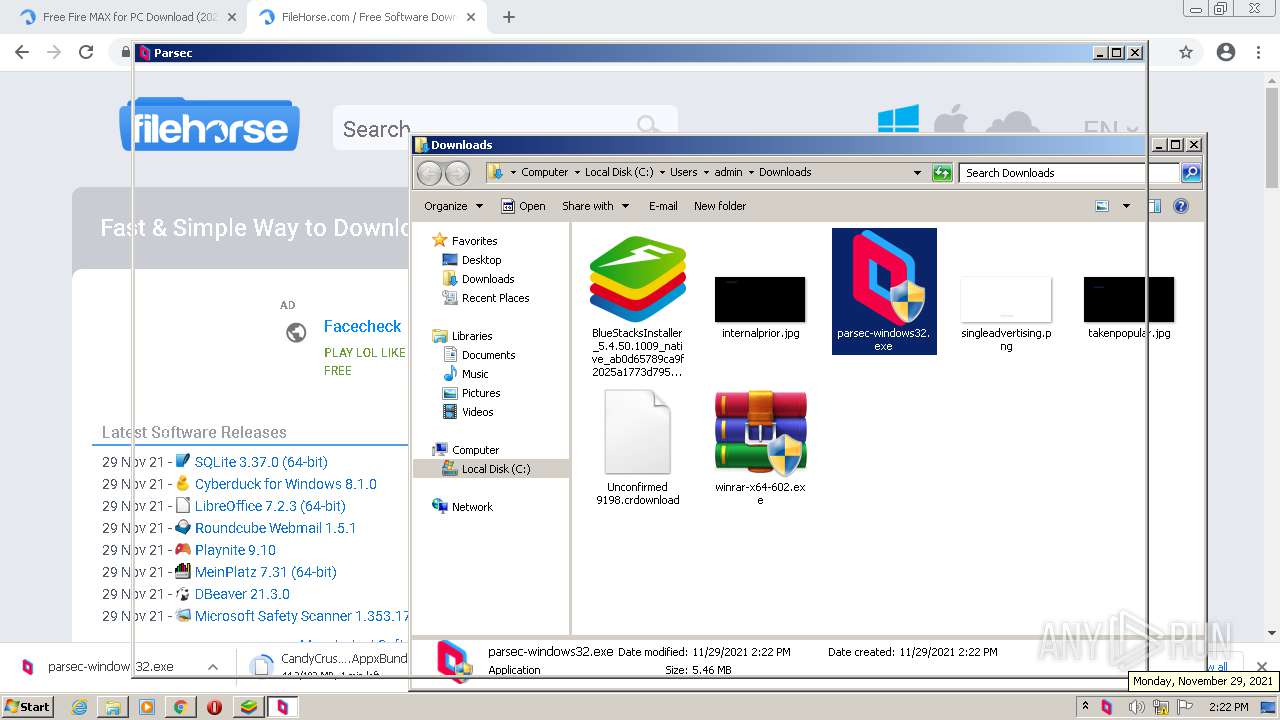This screenshot has height=720, width=1280.
Task: Open the dropdown arrow after Computer breadcrumb
Action: click(x=577, y=172)
